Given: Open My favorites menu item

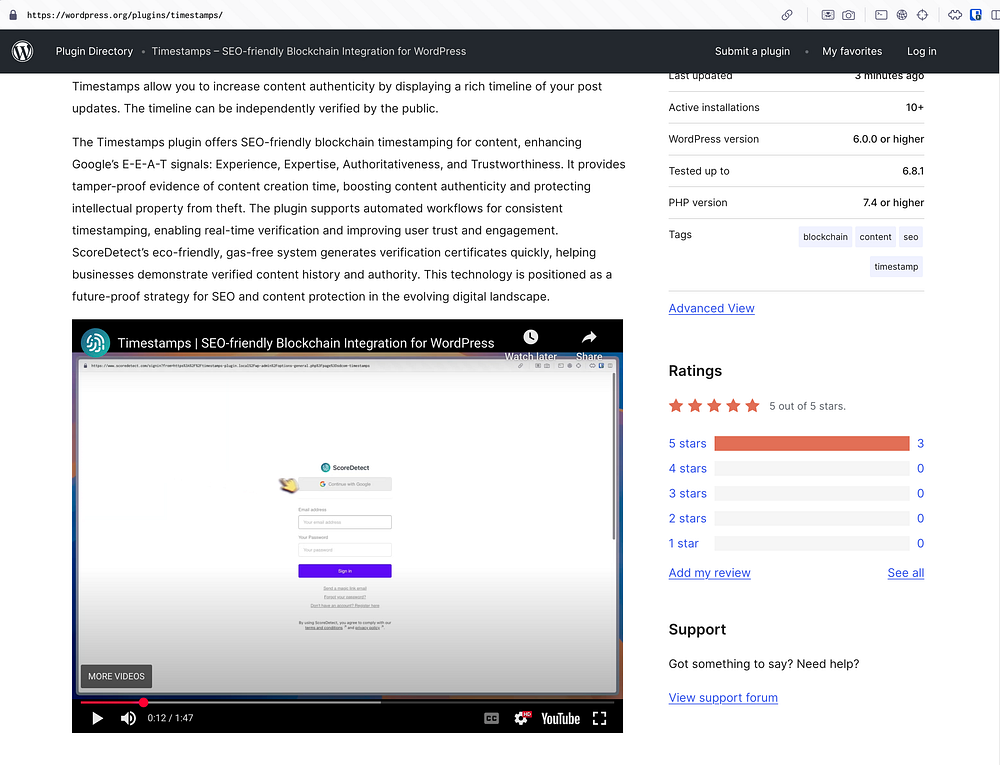Looking at the screenshot, I should 852,51.
